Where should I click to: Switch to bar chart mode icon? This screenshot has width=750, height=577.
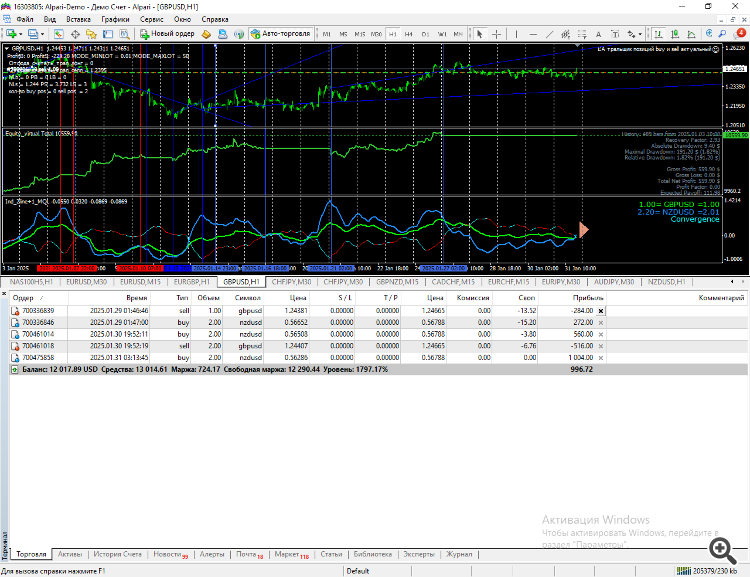point(659,34)
